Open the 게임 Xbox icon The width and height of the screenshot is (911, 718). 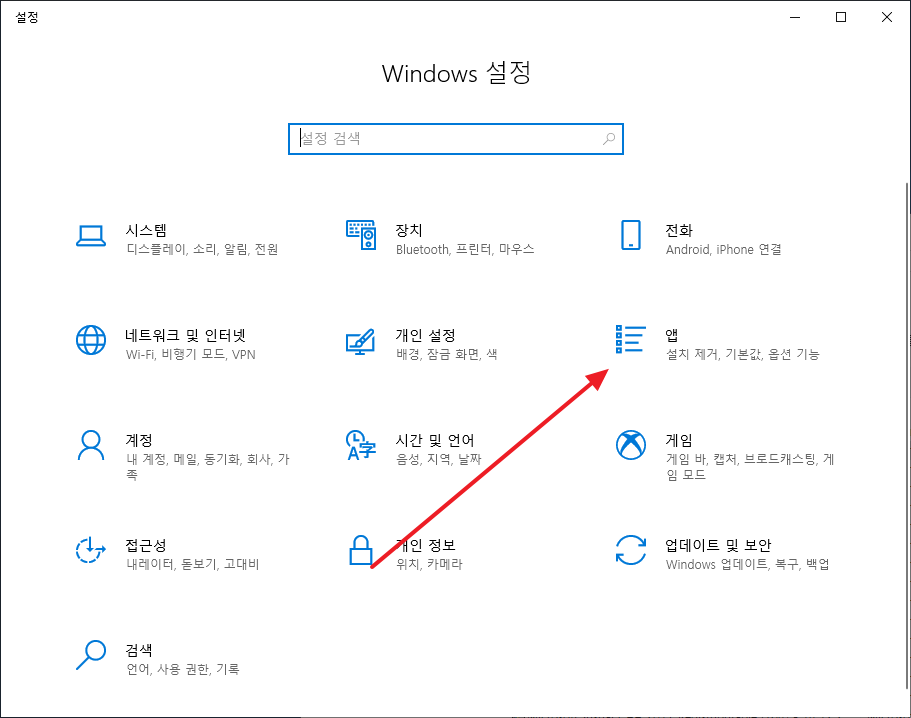point(630,445)
